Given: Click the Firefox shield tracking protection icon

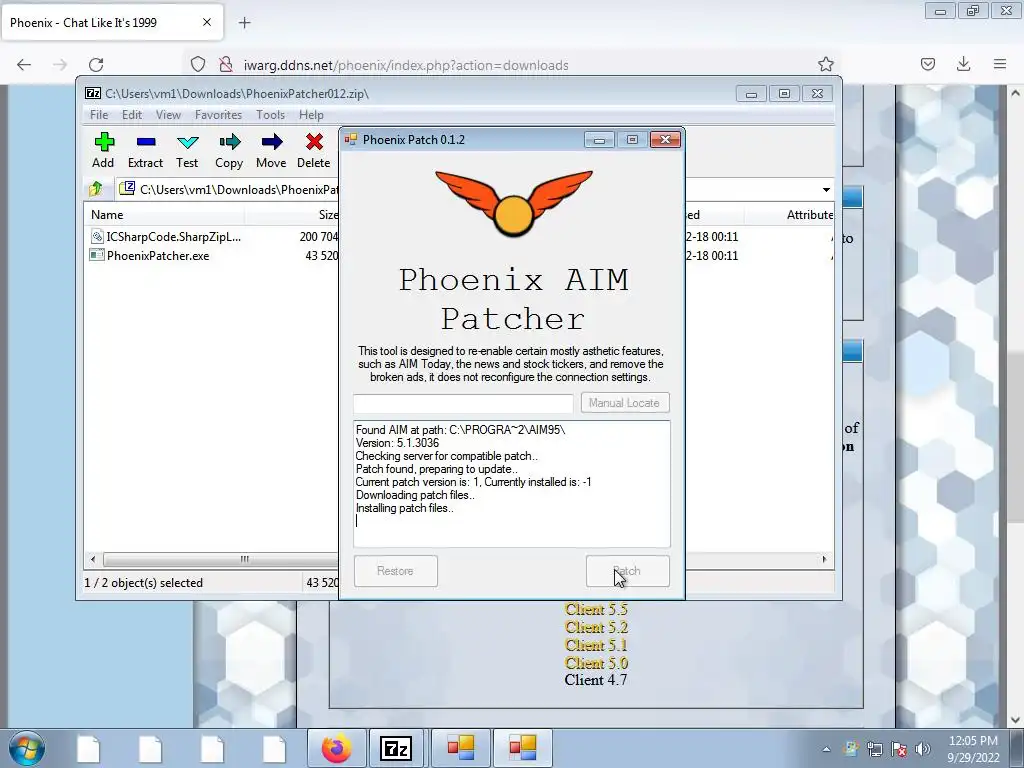Looking at the screenshot, I should [198, 65].
